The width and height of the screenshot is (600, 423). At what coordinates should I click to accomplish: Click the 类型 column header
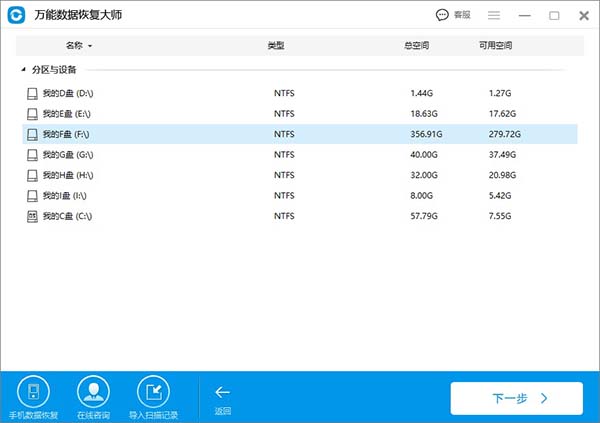276,46
